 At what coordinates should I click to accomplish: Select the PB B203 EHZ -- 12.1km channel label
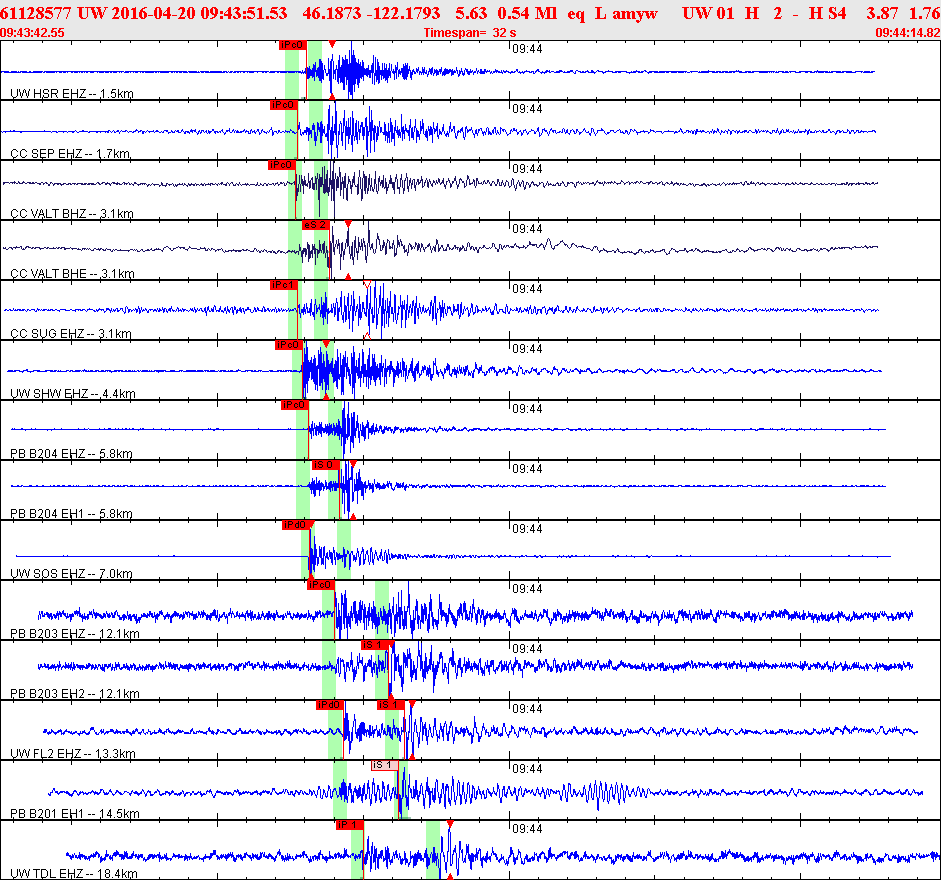click(75, 634)
